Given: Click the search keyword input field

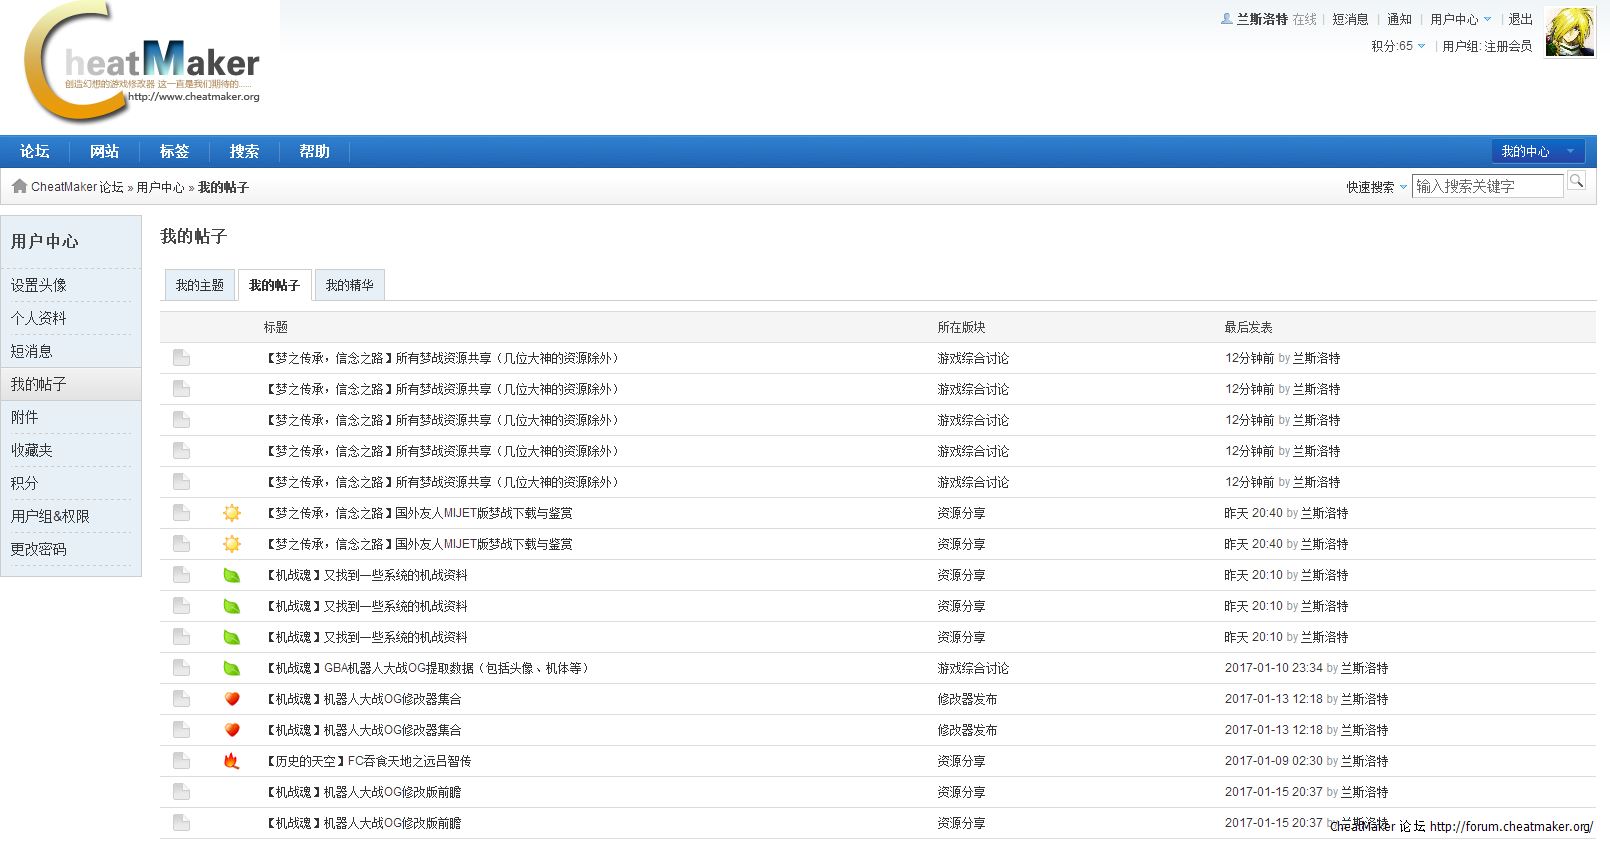Looking at the screenshot, I should click(1487, 186).
